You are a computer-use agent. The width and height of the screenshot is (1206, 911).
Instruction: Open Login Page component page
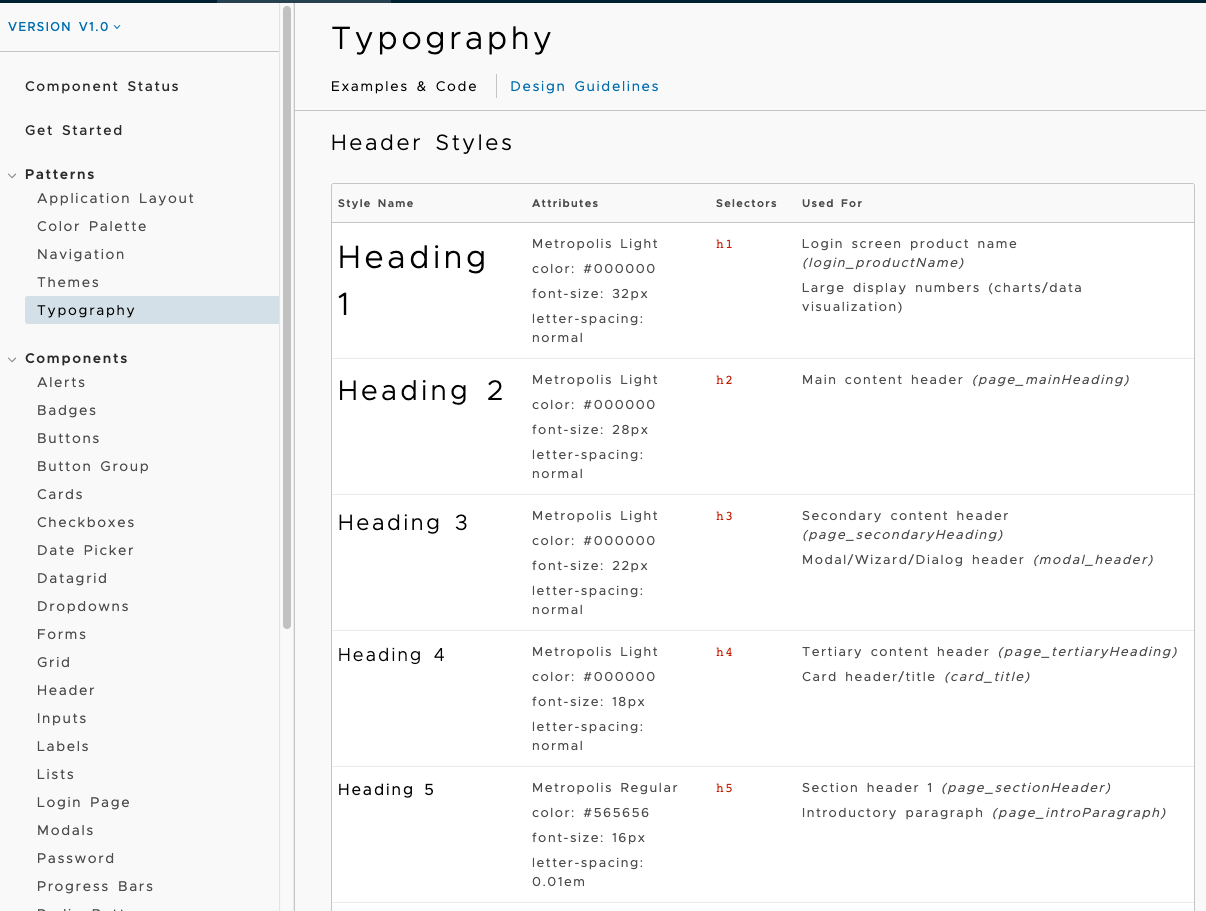click(84, 803)
